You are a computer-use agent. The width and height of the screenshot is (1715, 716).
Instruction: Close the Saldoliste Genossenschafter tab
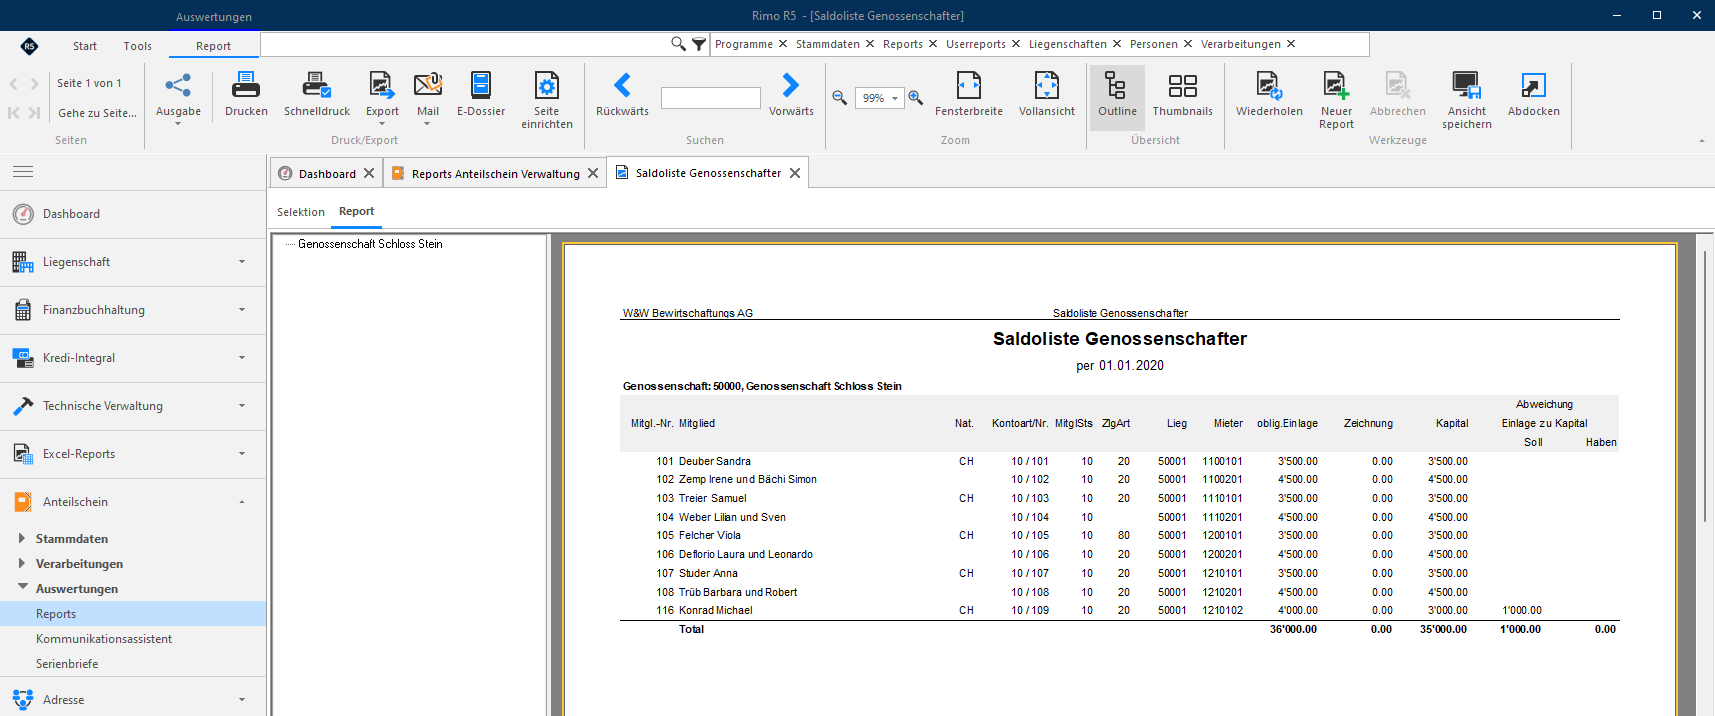(795, 173)
